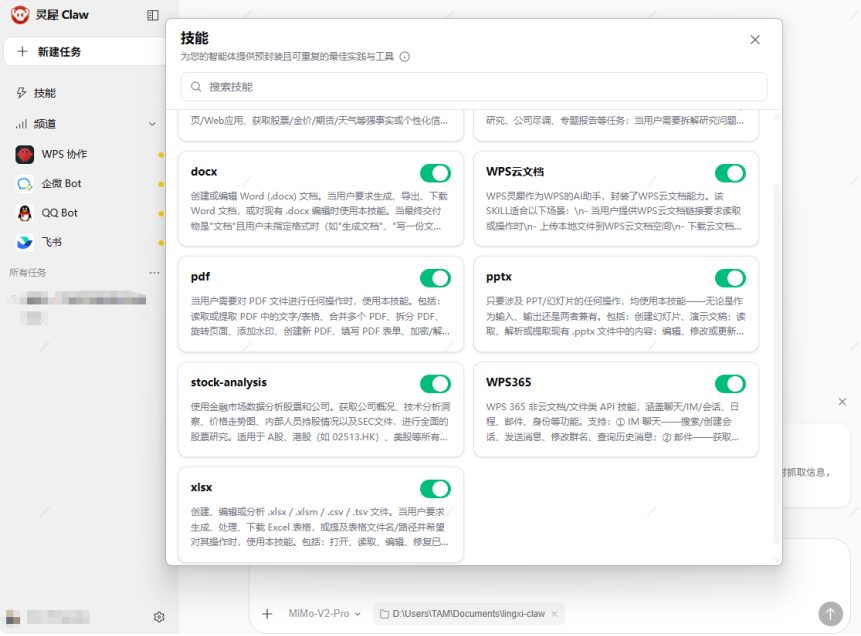Open the 技能 lightning icon in sidebar
Screen dimensions: 861x636
coord(21,93)
